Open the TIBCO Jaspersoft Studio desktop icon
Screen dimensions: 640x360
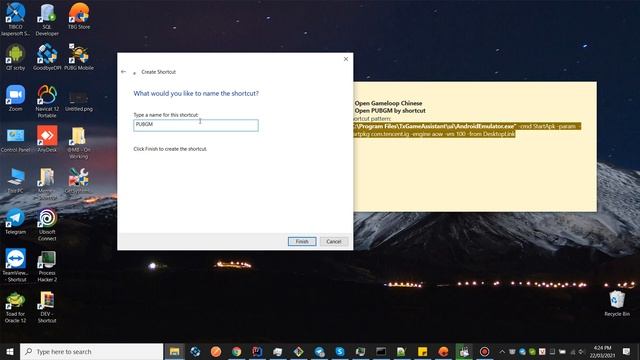coord(15,19)
